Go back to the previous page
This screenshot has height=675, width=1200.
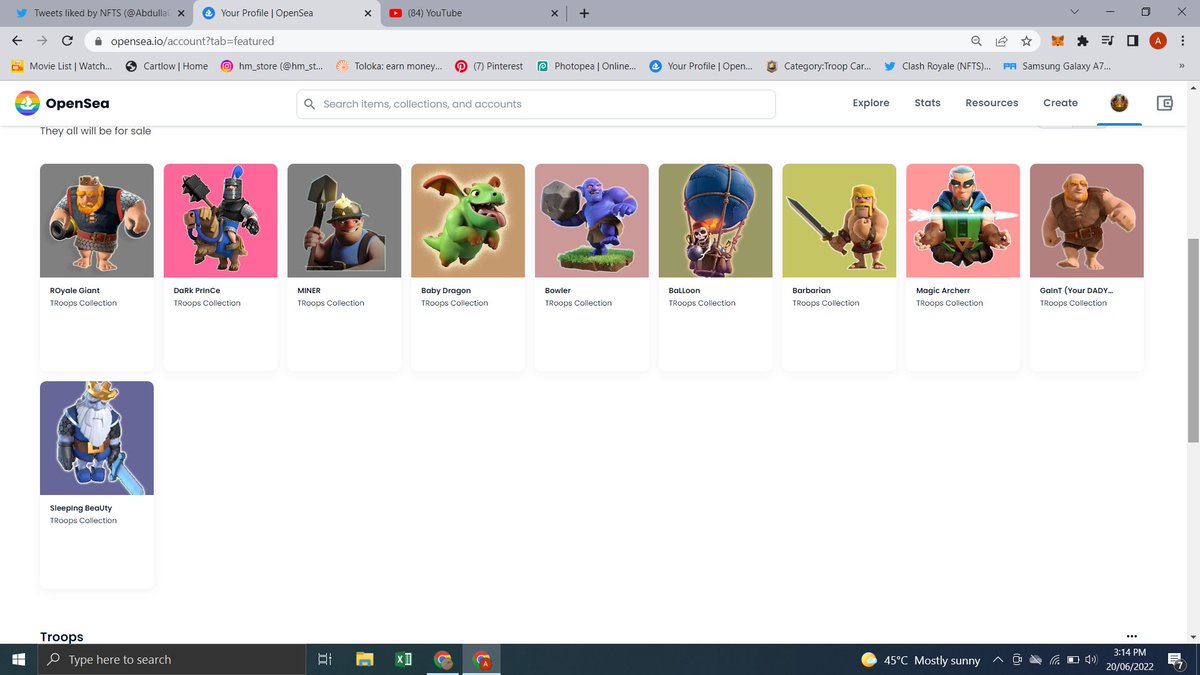[17, 41]
